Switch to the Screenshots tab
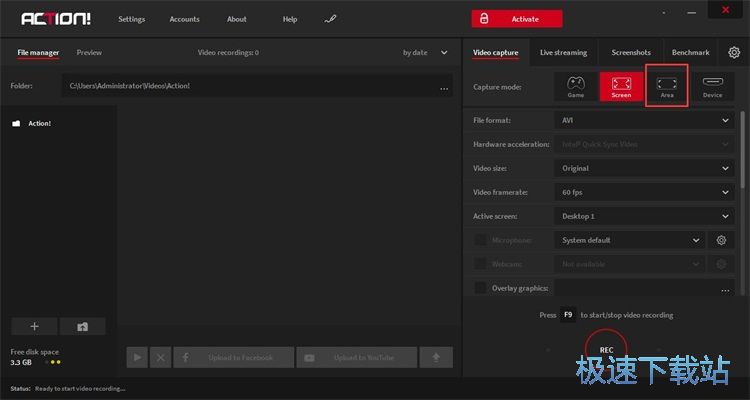This screenshot has height=400, width=750. [631, 53]
